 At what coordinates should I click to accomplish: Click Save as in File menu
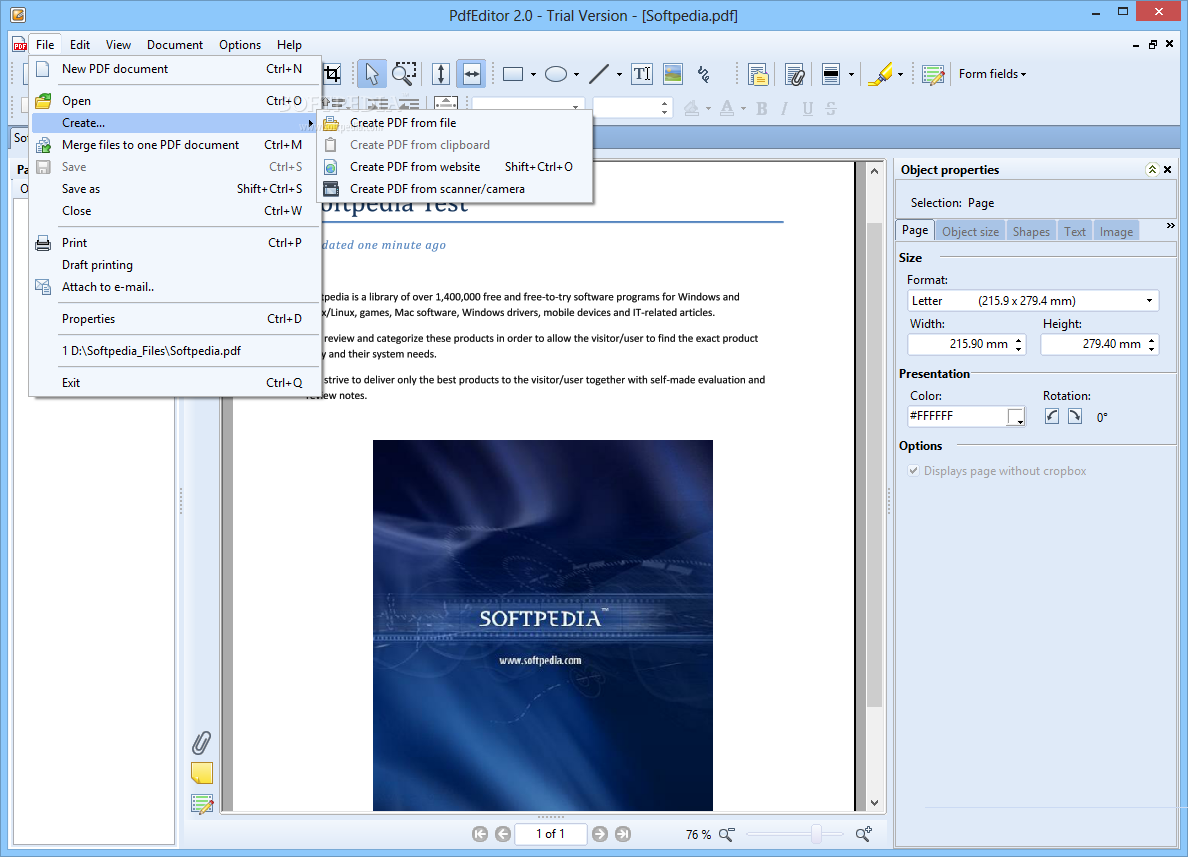[x=174, y=189]
